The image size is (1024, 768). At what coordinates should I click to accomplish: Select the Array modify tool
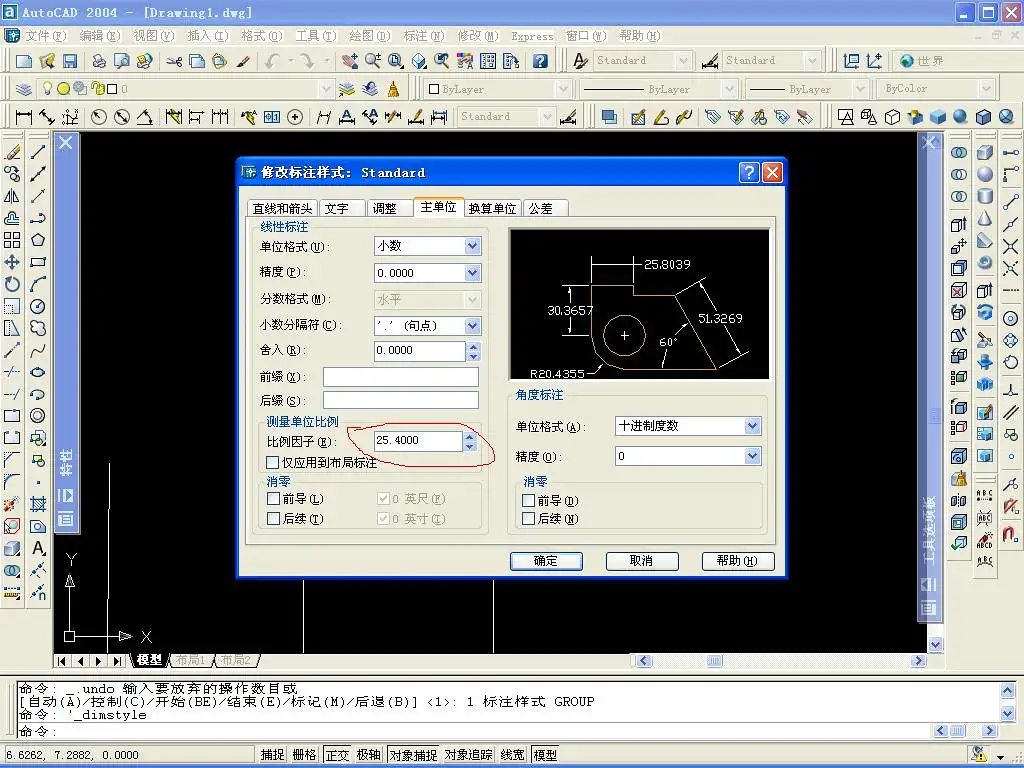coord(12,240)
